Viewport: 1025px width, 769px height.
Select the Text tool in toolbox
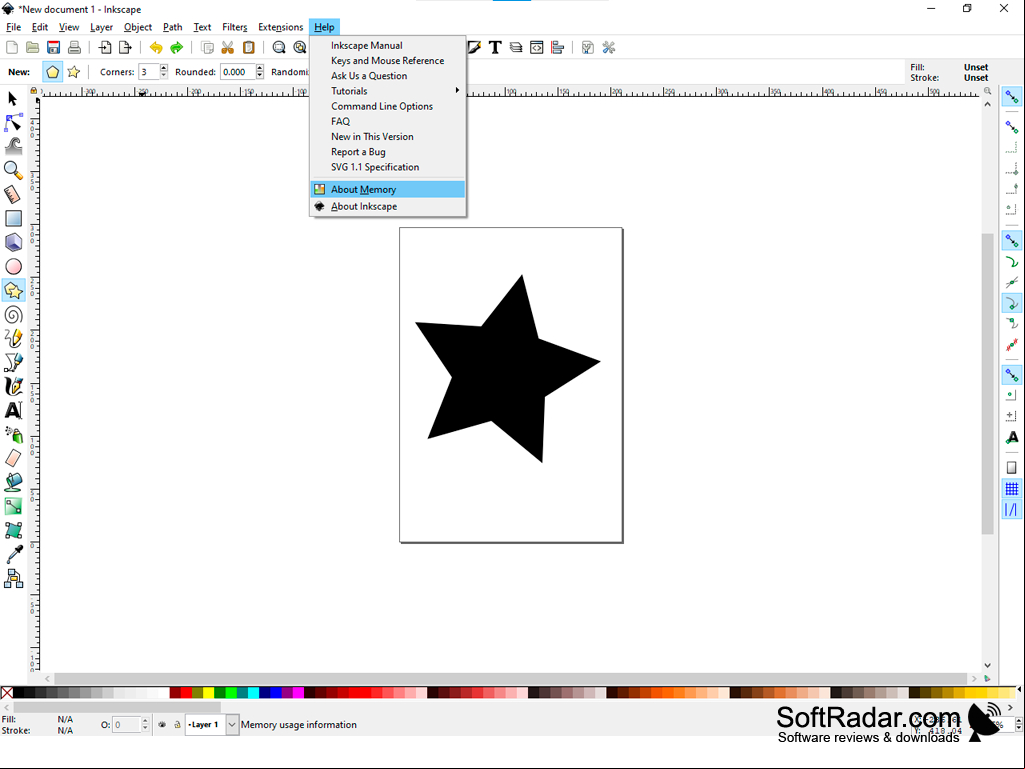pyautogui.click(x=13, y=411)
